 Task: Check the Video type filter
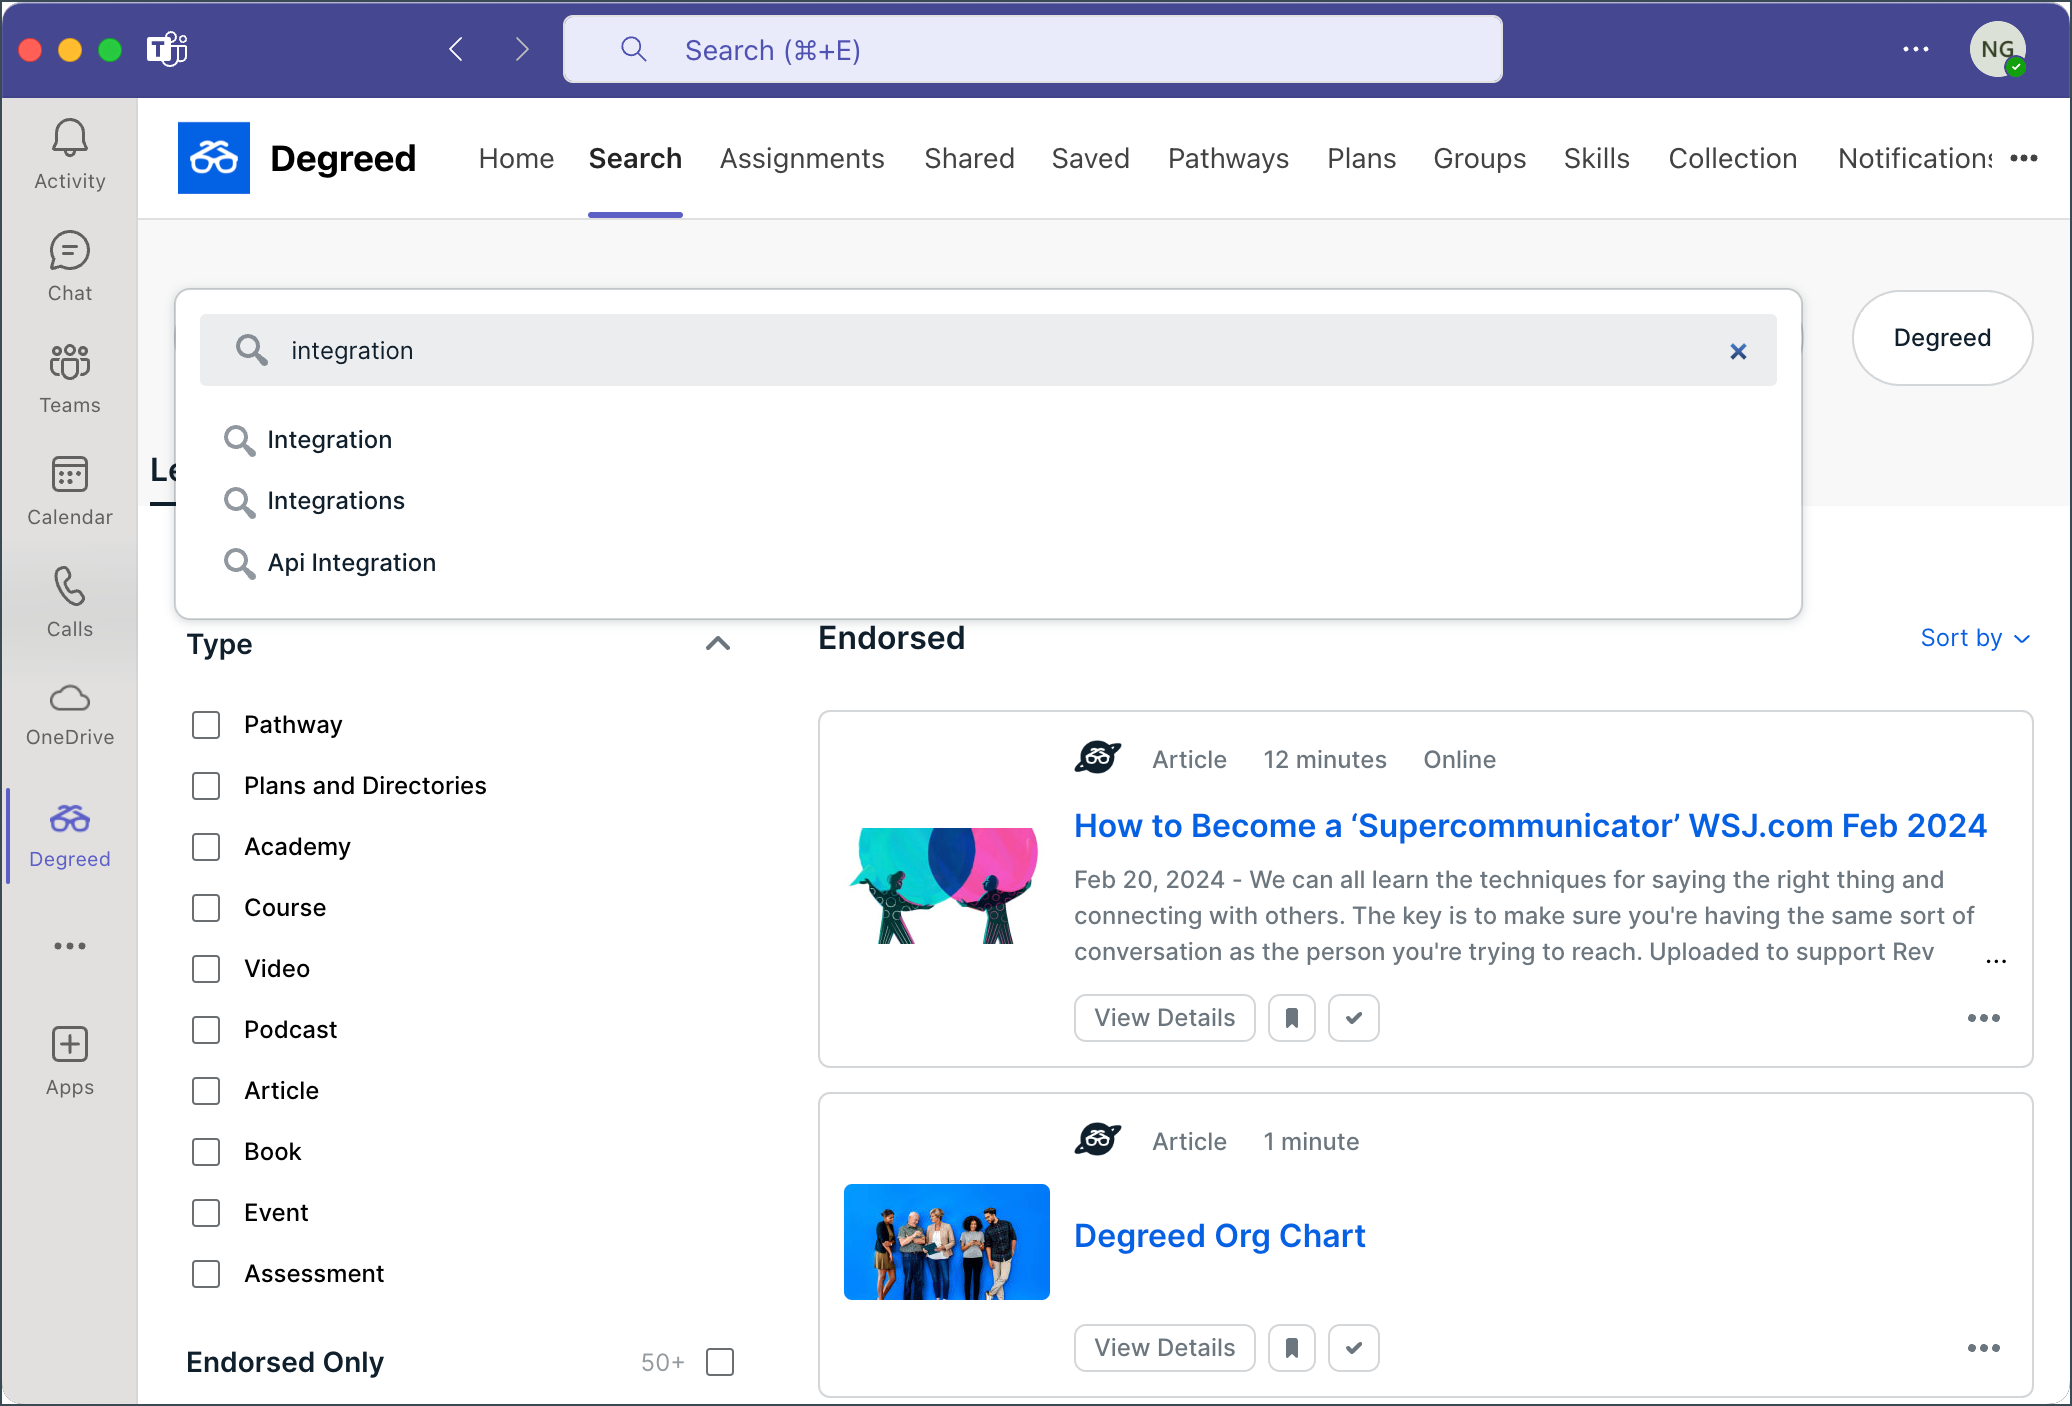[x=206, y=969]
